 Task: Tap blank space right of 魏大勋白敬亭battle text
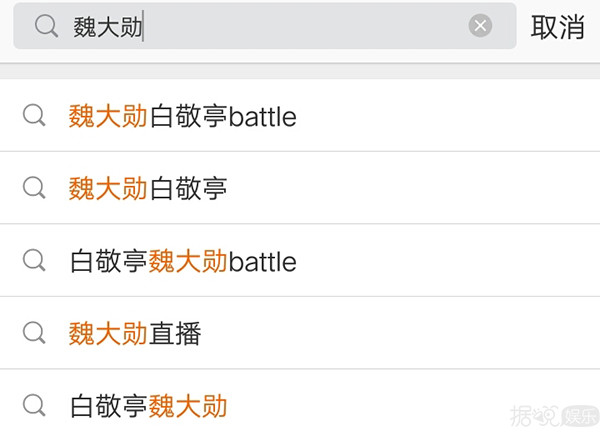tap(448, 116)
